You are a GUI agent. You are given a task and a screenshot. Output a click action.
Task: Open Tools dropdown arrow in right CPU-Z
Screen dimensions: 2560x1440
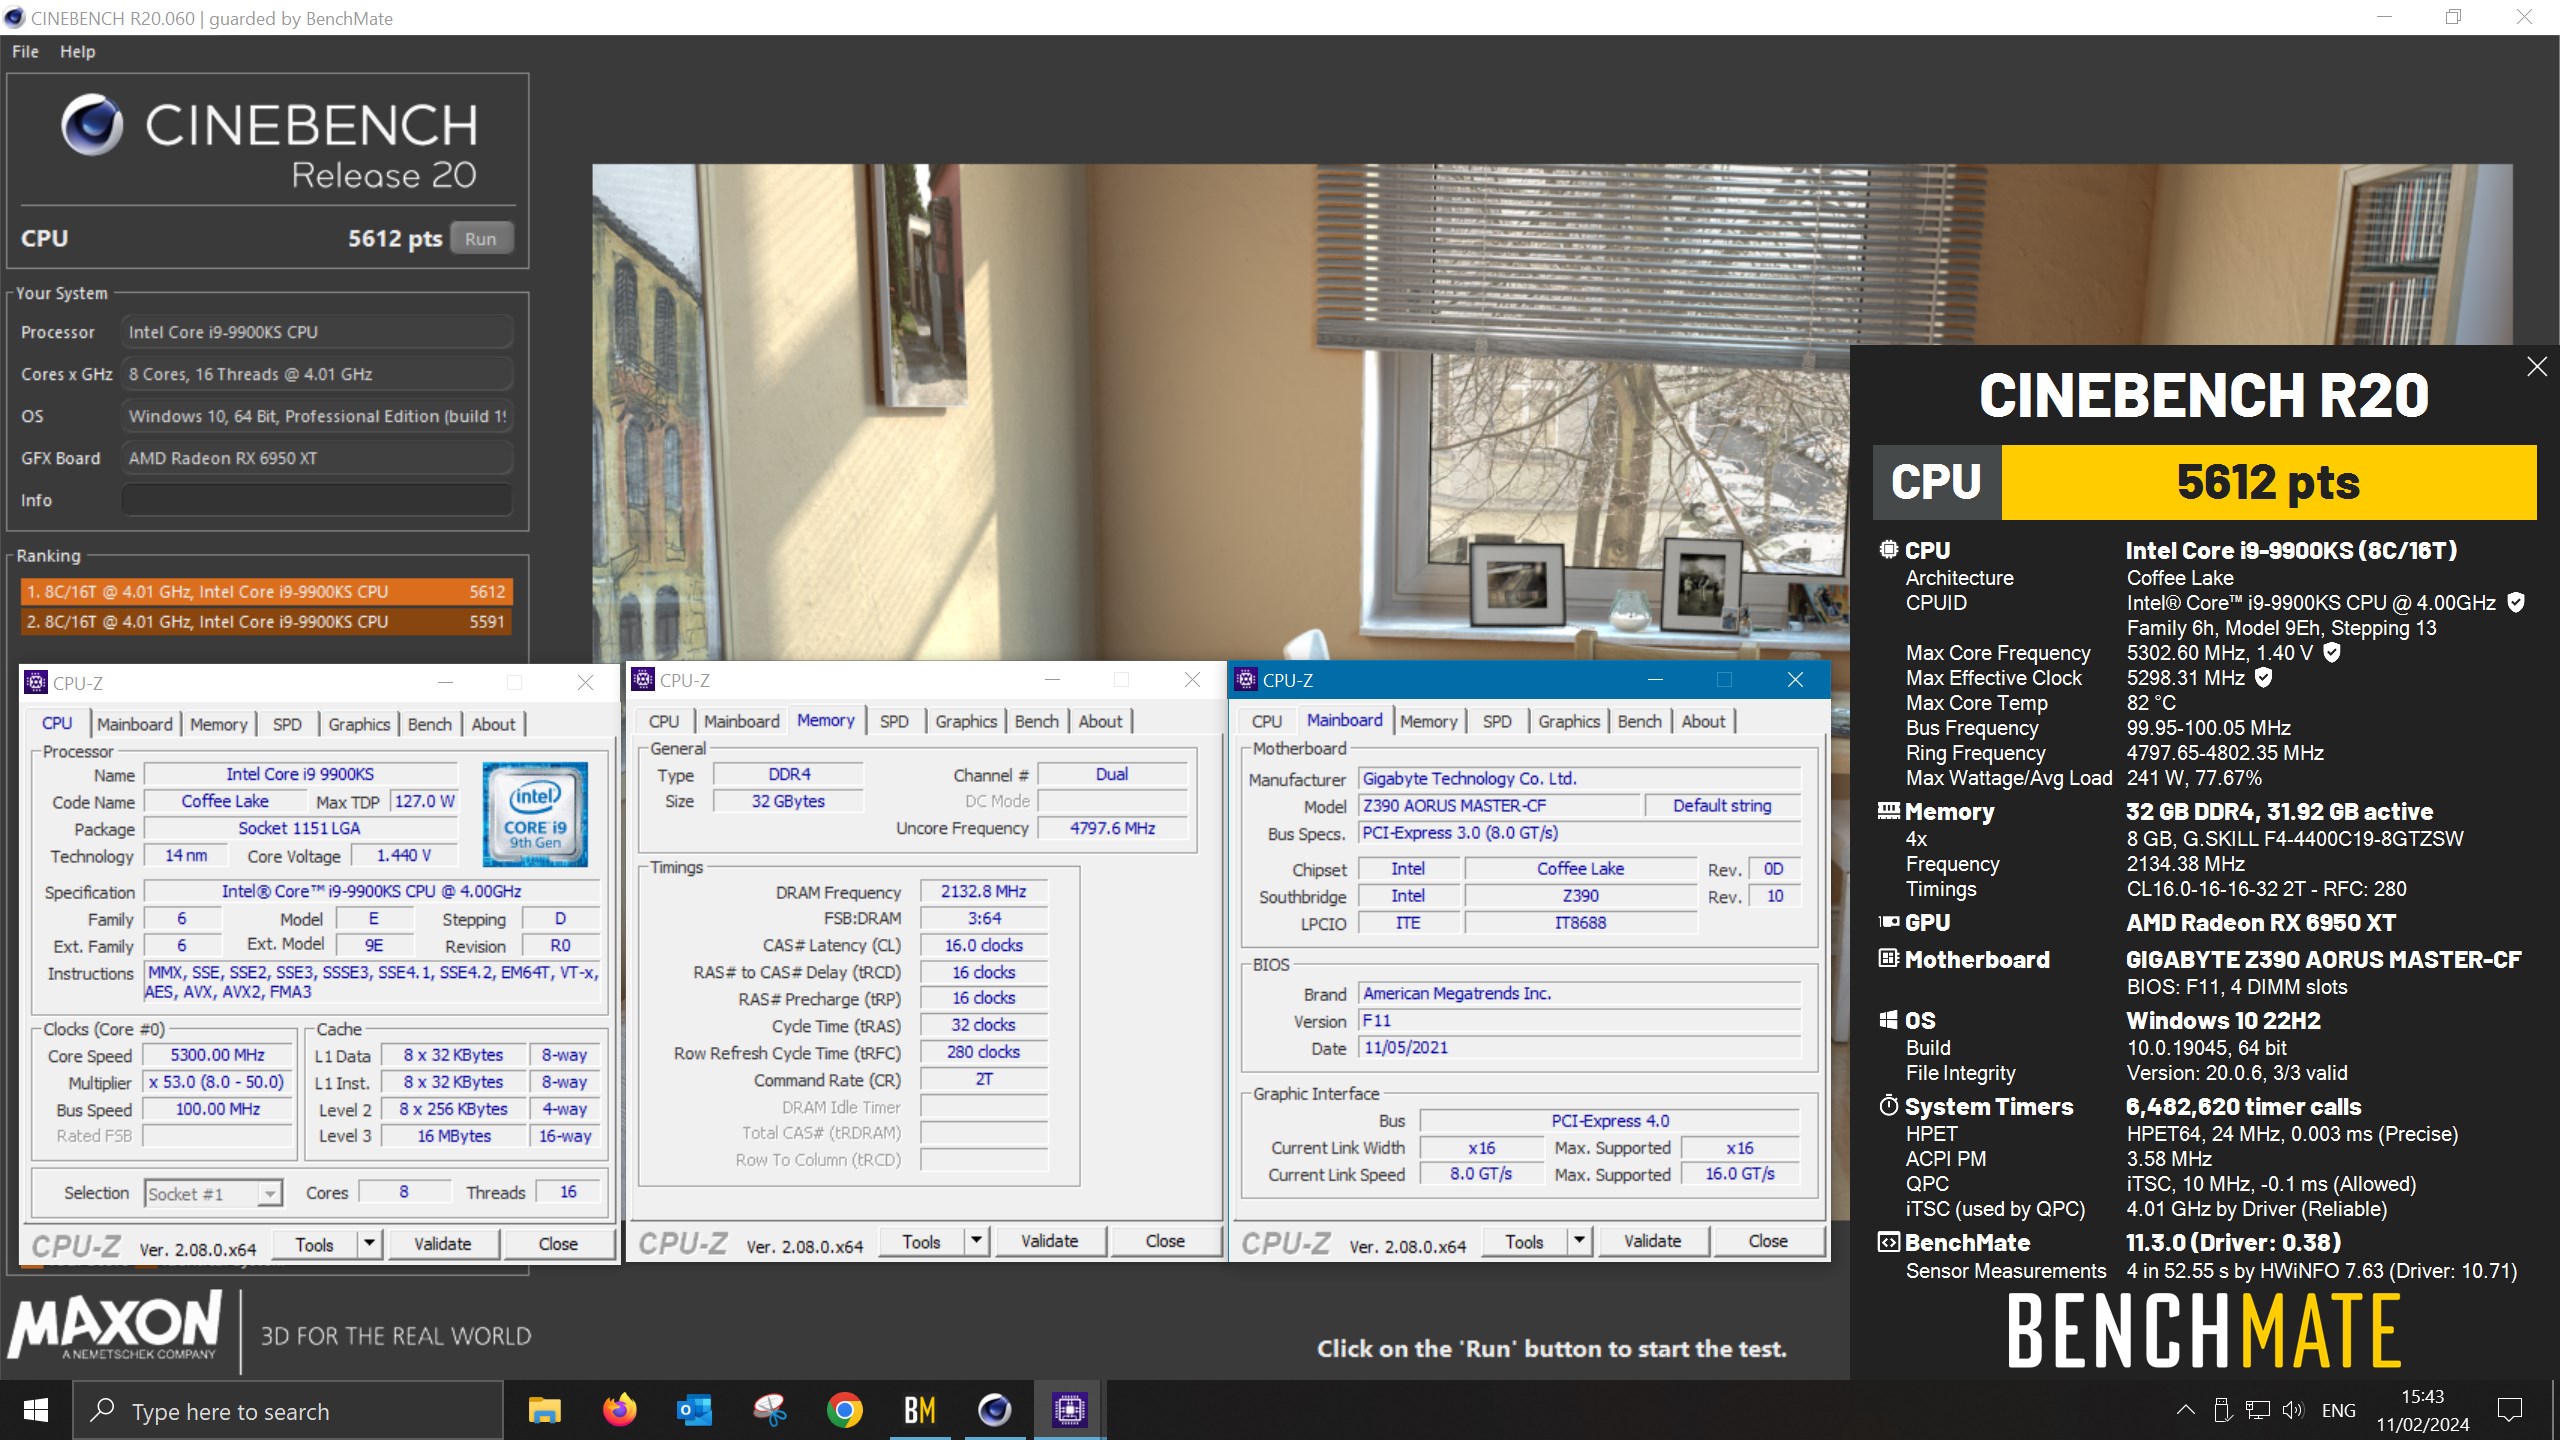1580,1240
